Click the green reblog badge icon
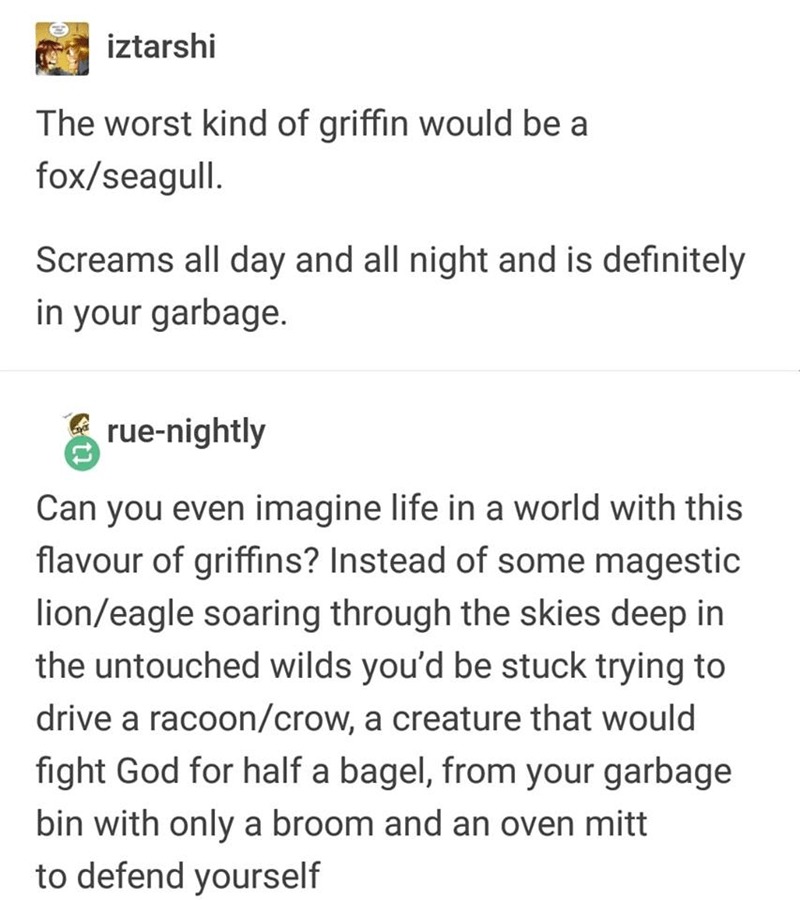 coord(82,454)
